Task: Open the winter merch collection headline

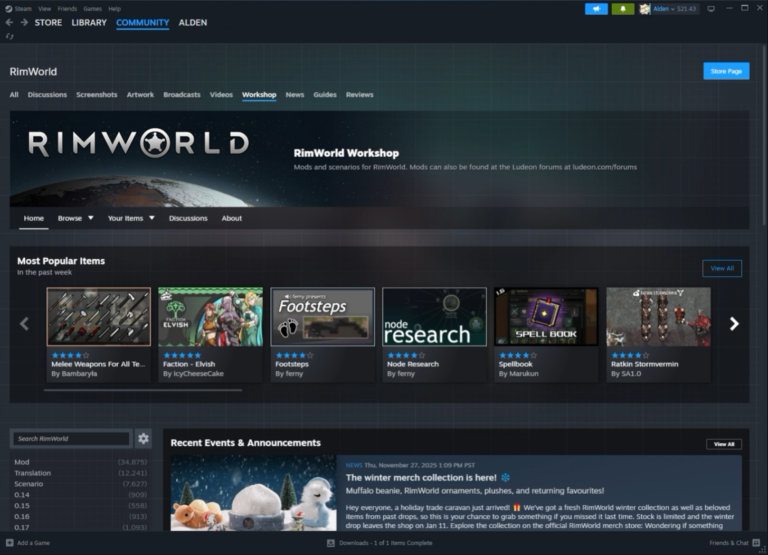Action: click(421, 478)
